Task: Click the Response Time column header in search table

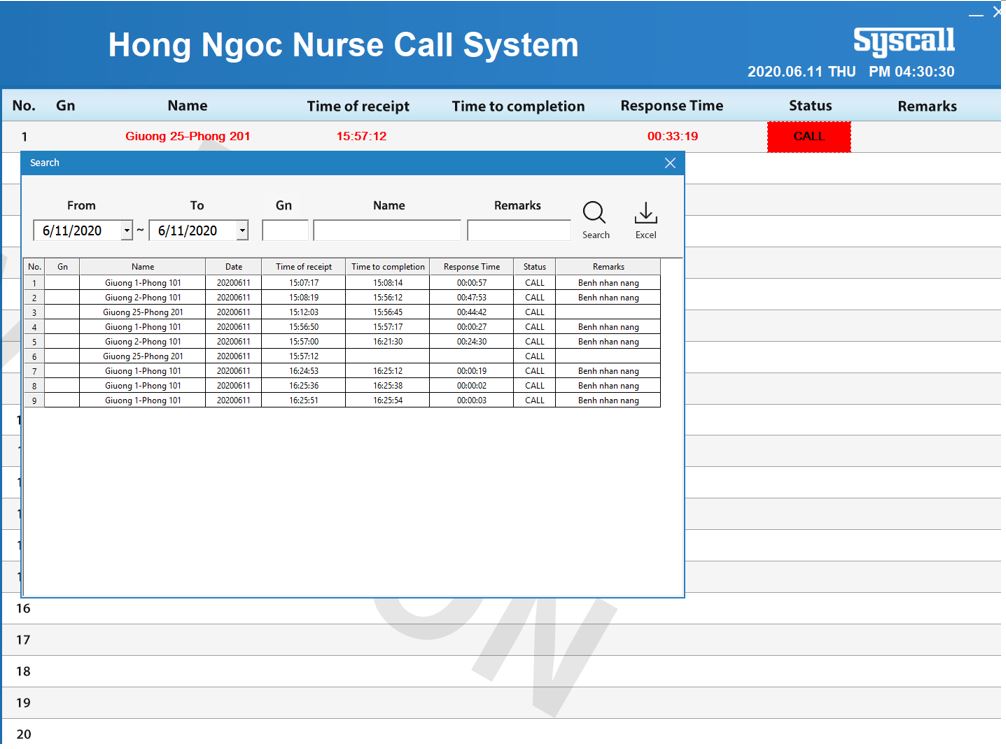Action: [x=471, y=267]
